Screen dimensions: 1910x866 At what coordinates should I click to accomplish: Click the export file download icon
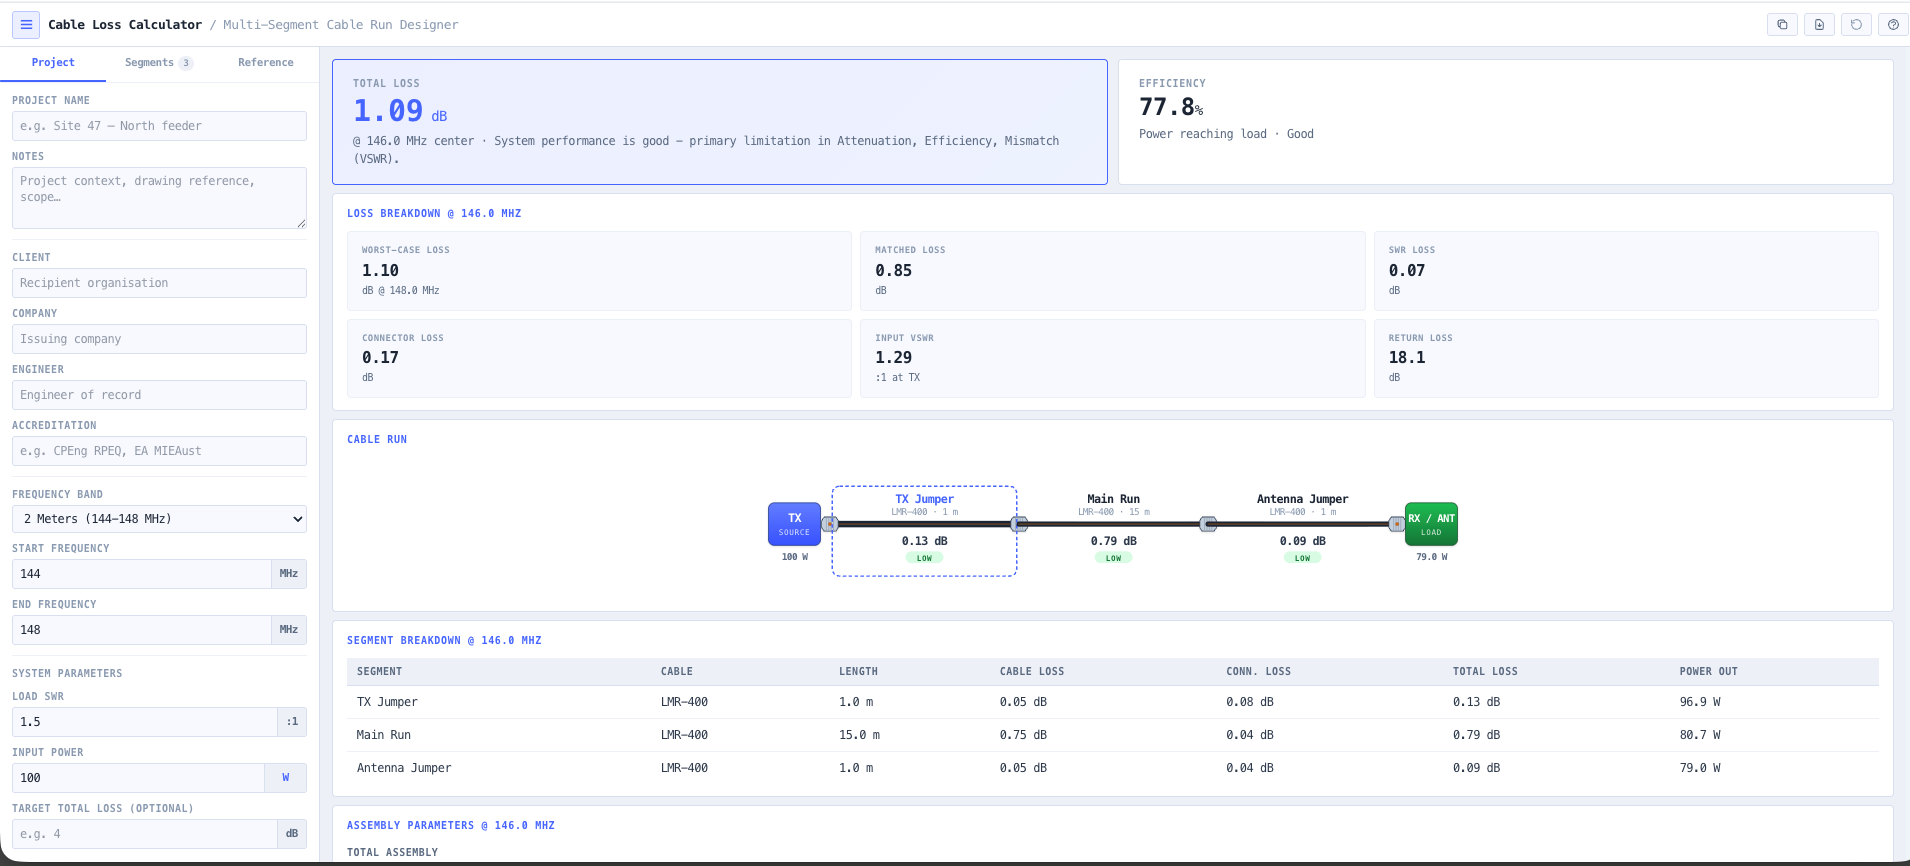1819,25
